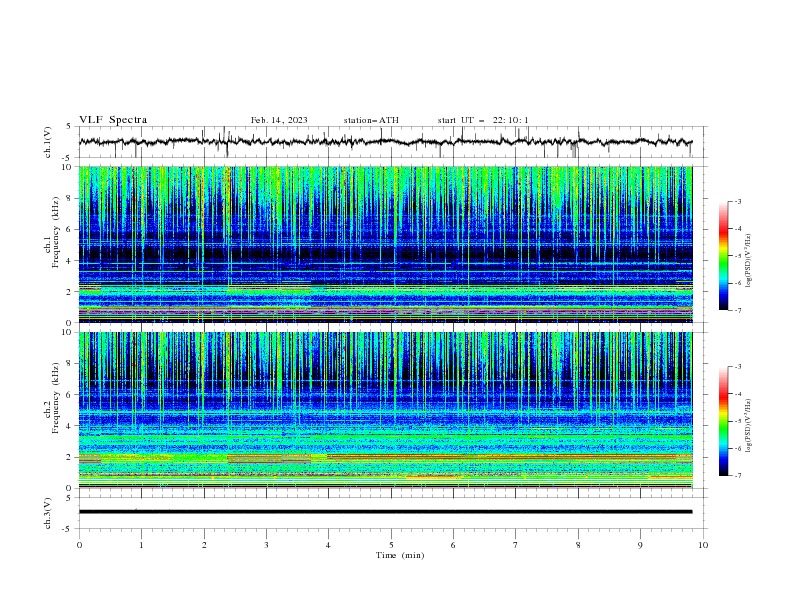Click the ch.1 "Frequency (kHz)" axis label
792x612 pixels.
pyautogui.click(x=56, y=232)
